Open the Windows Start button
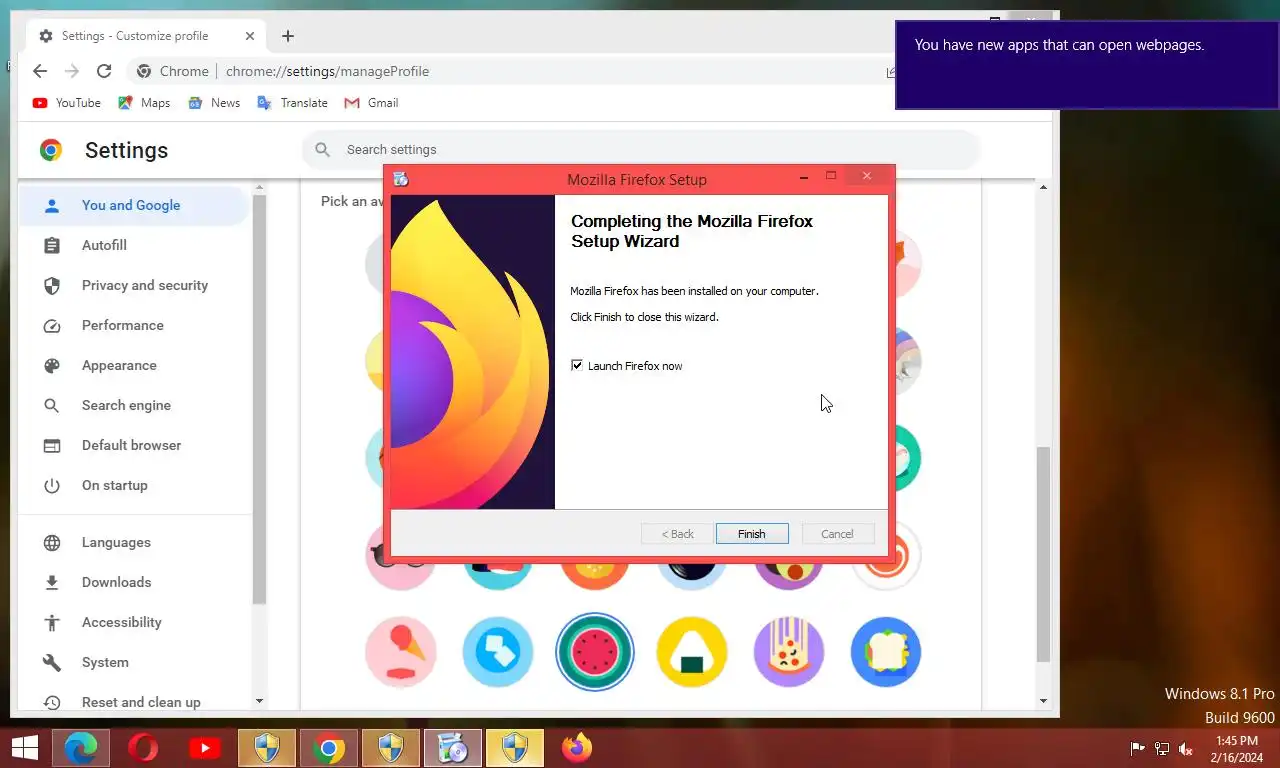1280x768 pixels. click(x=24, y=748)
